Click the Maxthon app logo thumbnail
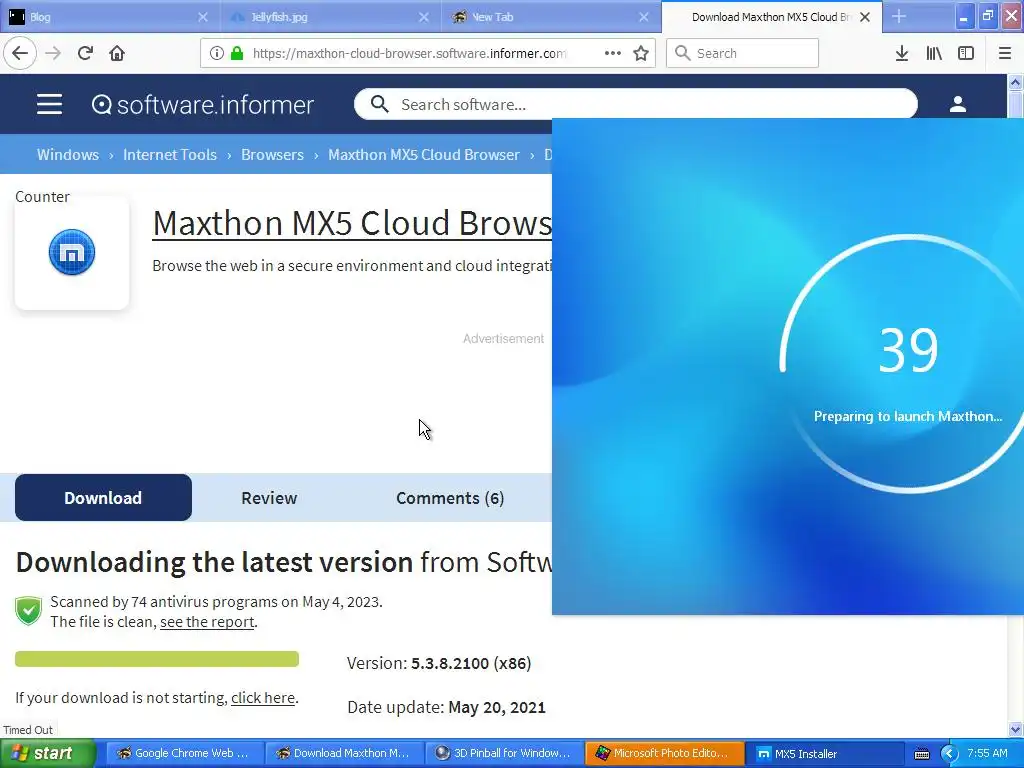 [x=72, y=252]
